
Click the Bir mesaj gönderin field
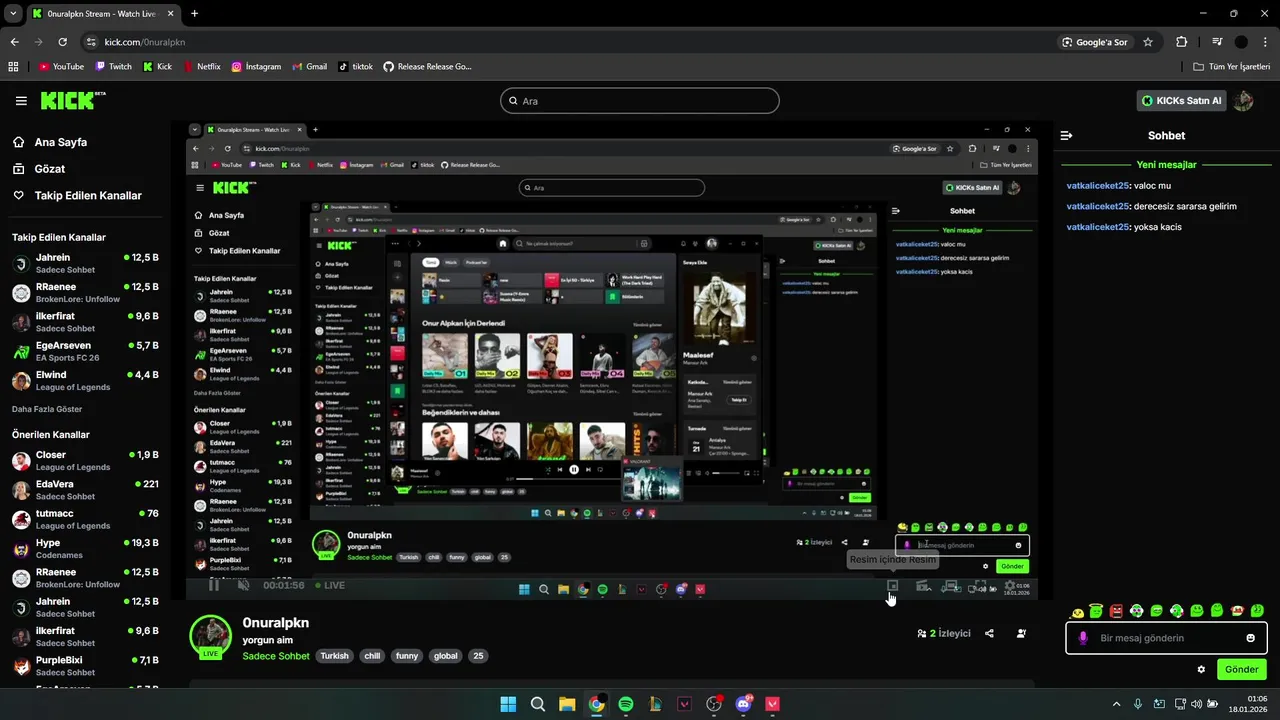(x=1166, y=638)
